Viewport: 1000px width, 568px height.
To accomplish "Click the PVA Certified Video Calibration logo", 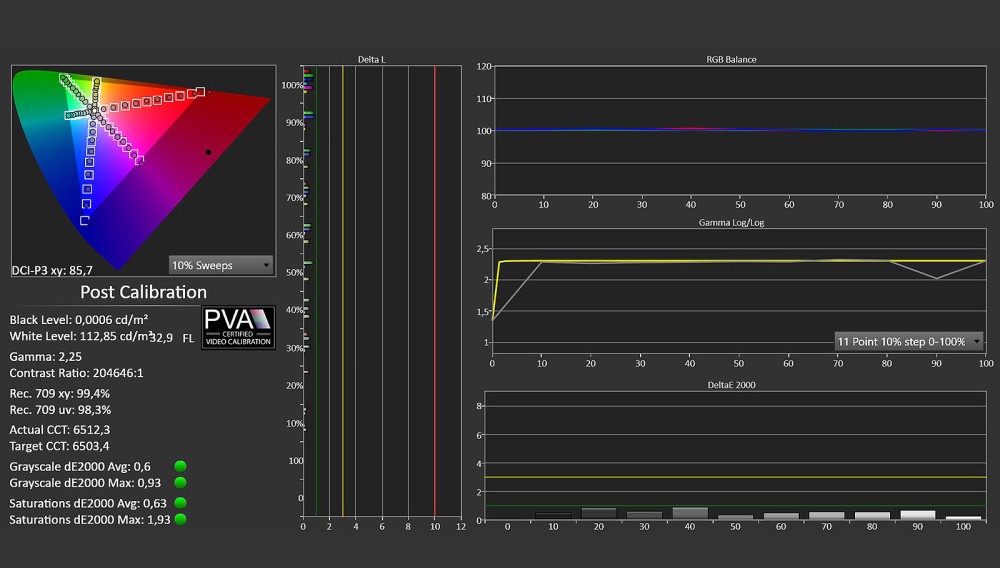I will (x=238, y=328).
